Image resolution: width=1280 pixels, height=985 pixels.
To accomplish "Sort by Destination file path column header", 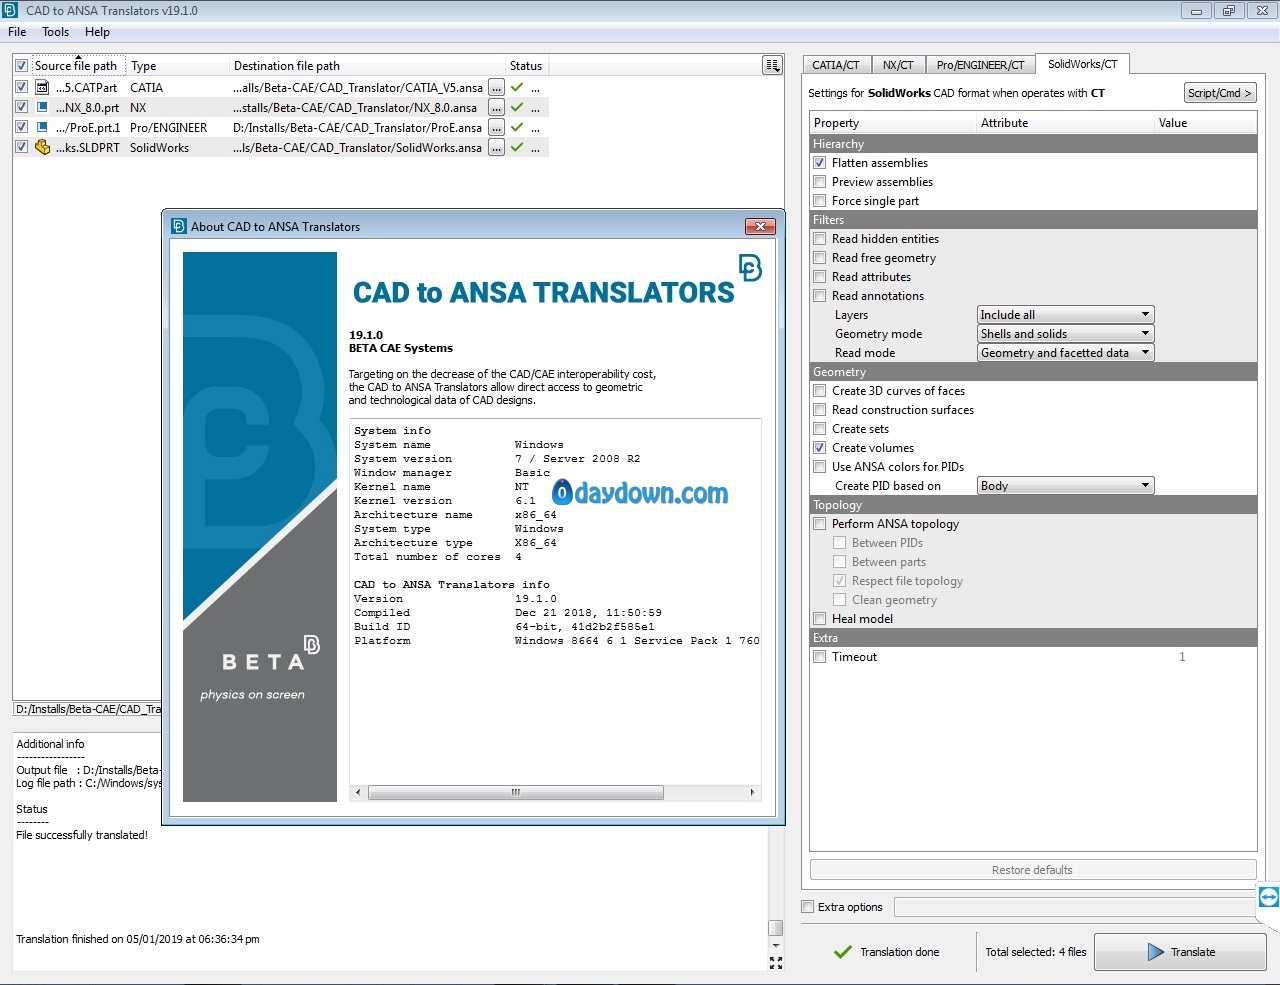I will tap(368, 66).
